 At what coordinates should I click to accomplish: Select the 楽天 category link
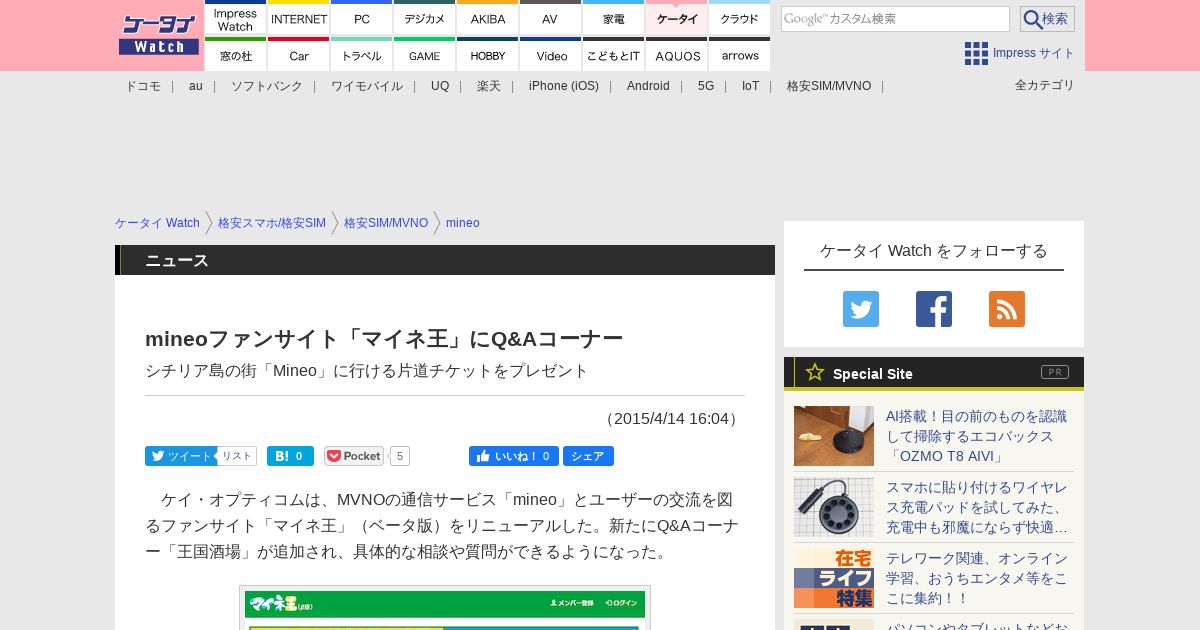pyautogui.click(x=489, y=86)
